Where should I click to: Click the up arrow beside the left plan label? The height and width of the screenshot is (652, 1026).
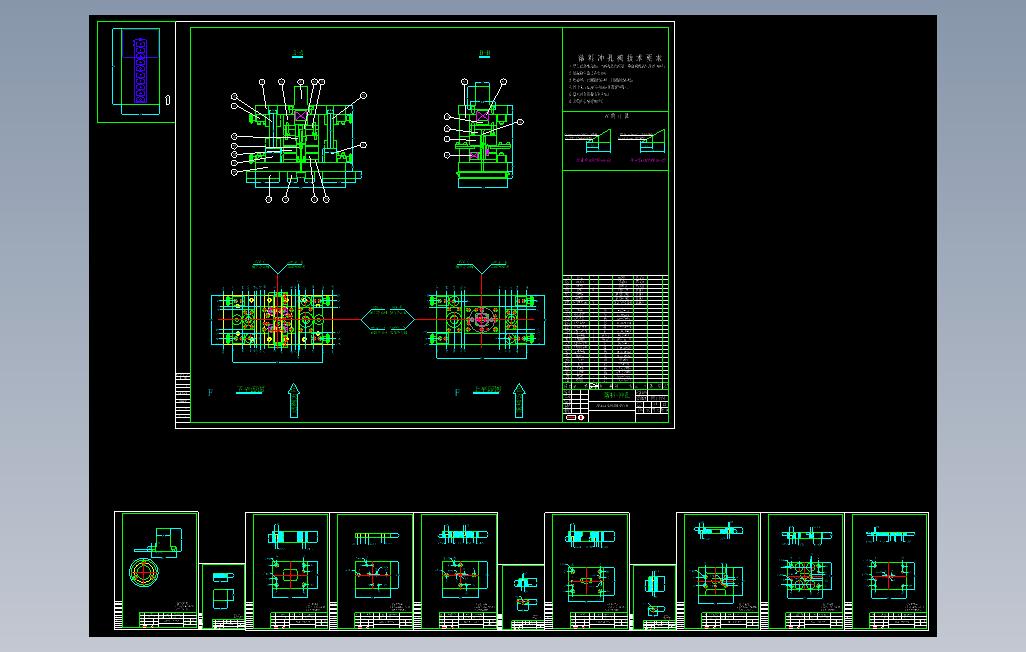pos(294,400)
